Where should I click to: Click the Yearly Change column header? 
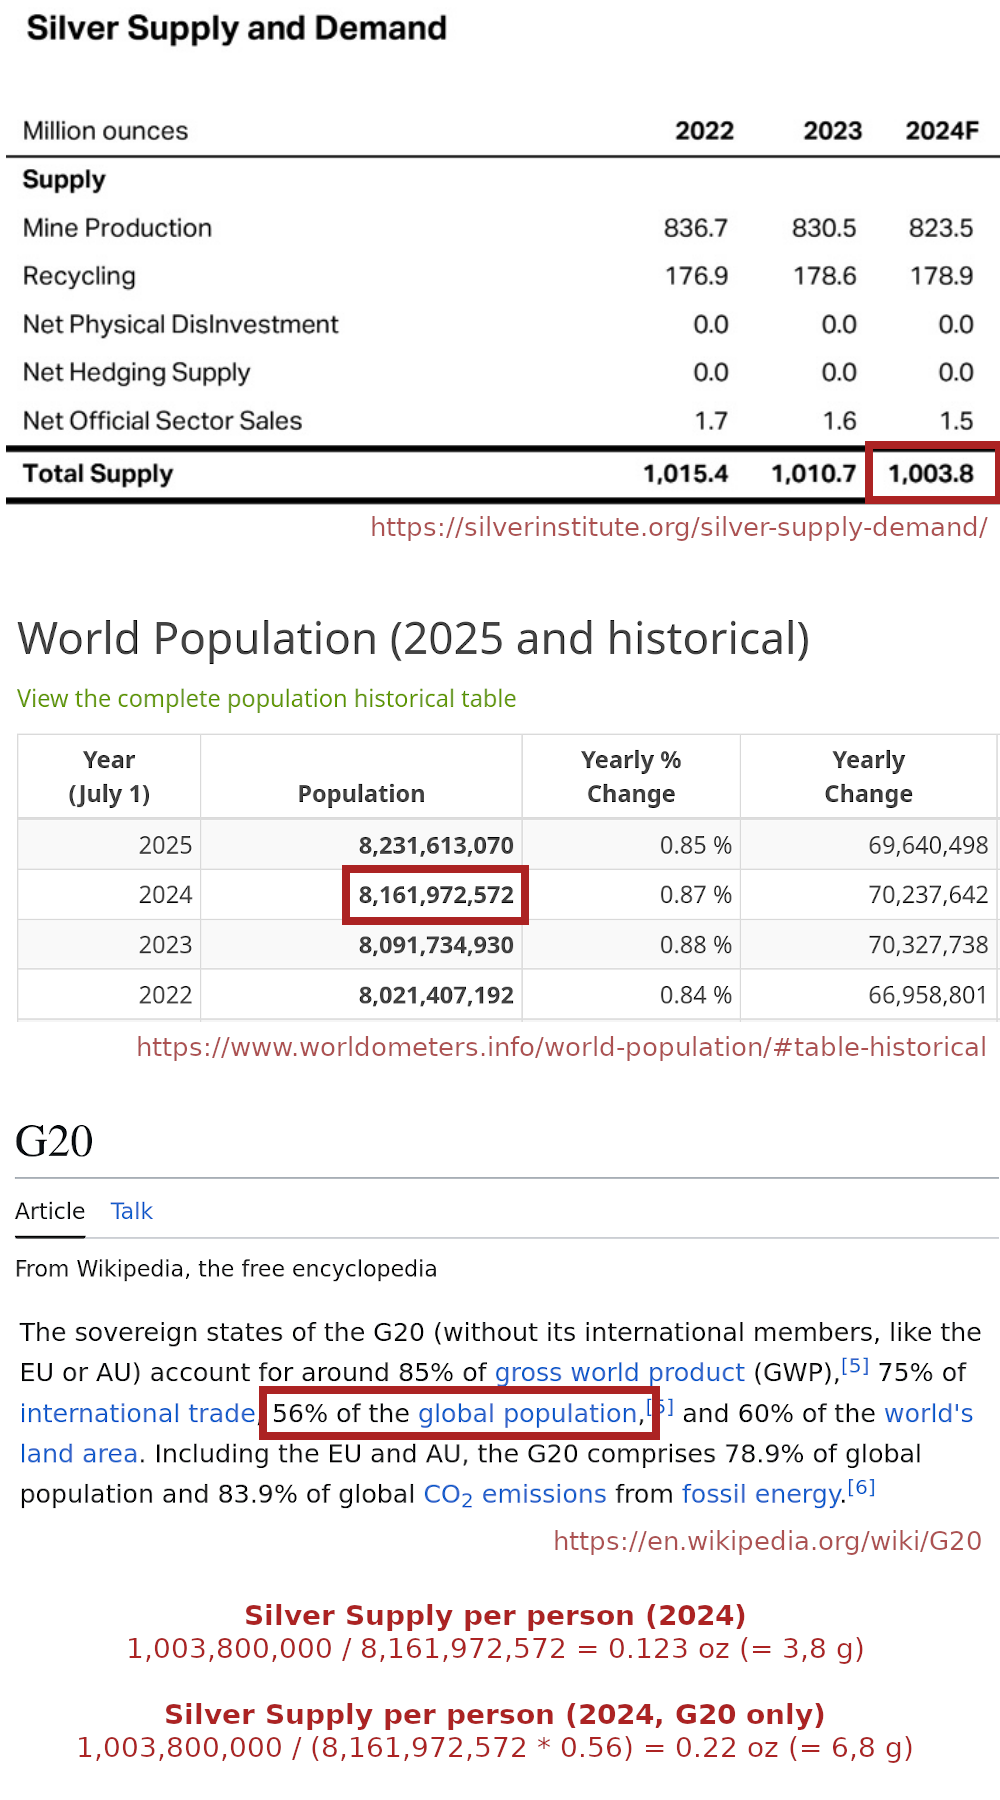tap(868, 777)
